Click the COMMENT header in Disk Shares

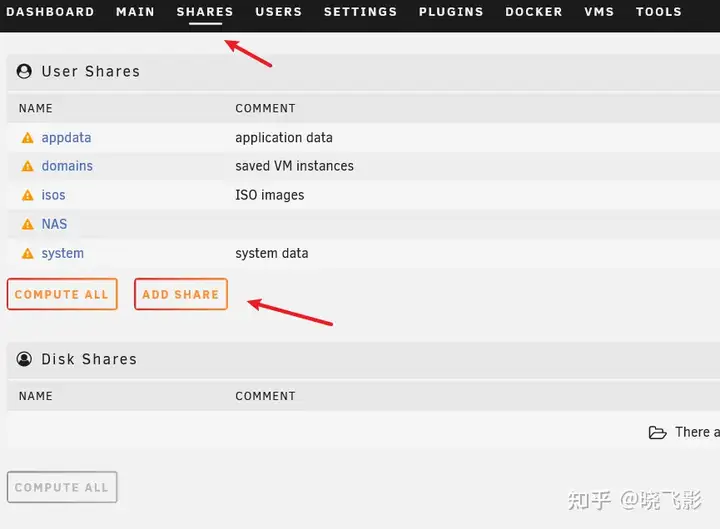pos(265,396)
